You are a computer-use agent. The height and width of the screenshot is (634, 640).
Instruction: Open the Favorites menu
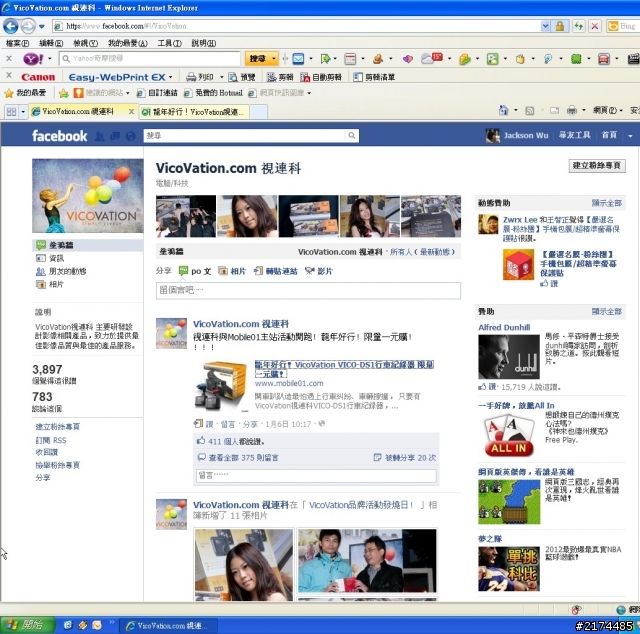(128, 43)
